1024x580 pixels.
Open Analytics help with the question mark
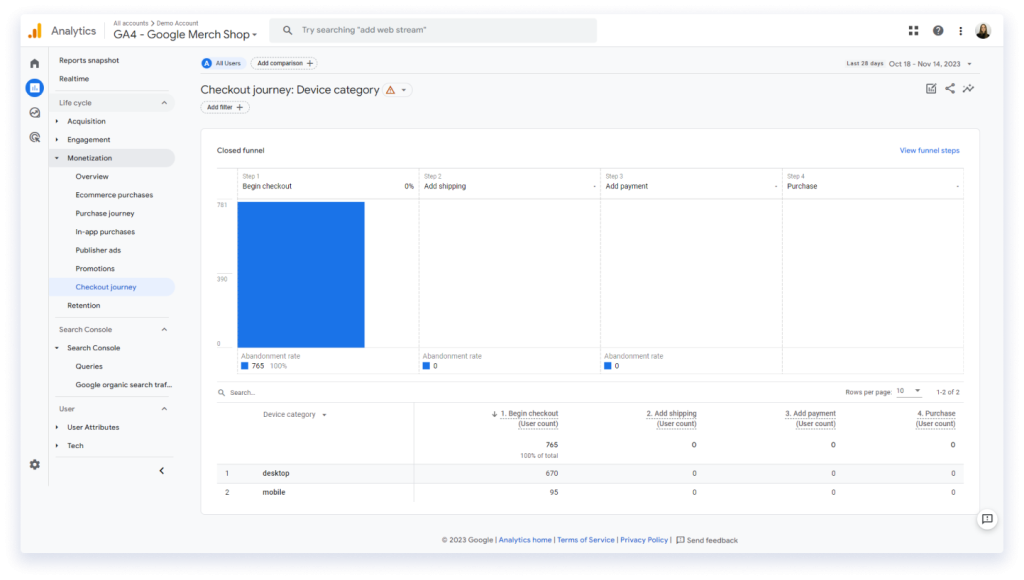(x=937, y=30)
